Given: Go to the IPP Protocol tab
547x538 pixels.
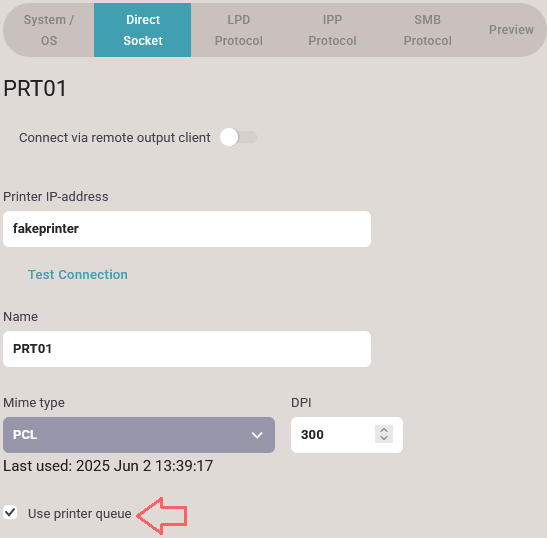Looking at the screenshot, I should pos(332,30).
